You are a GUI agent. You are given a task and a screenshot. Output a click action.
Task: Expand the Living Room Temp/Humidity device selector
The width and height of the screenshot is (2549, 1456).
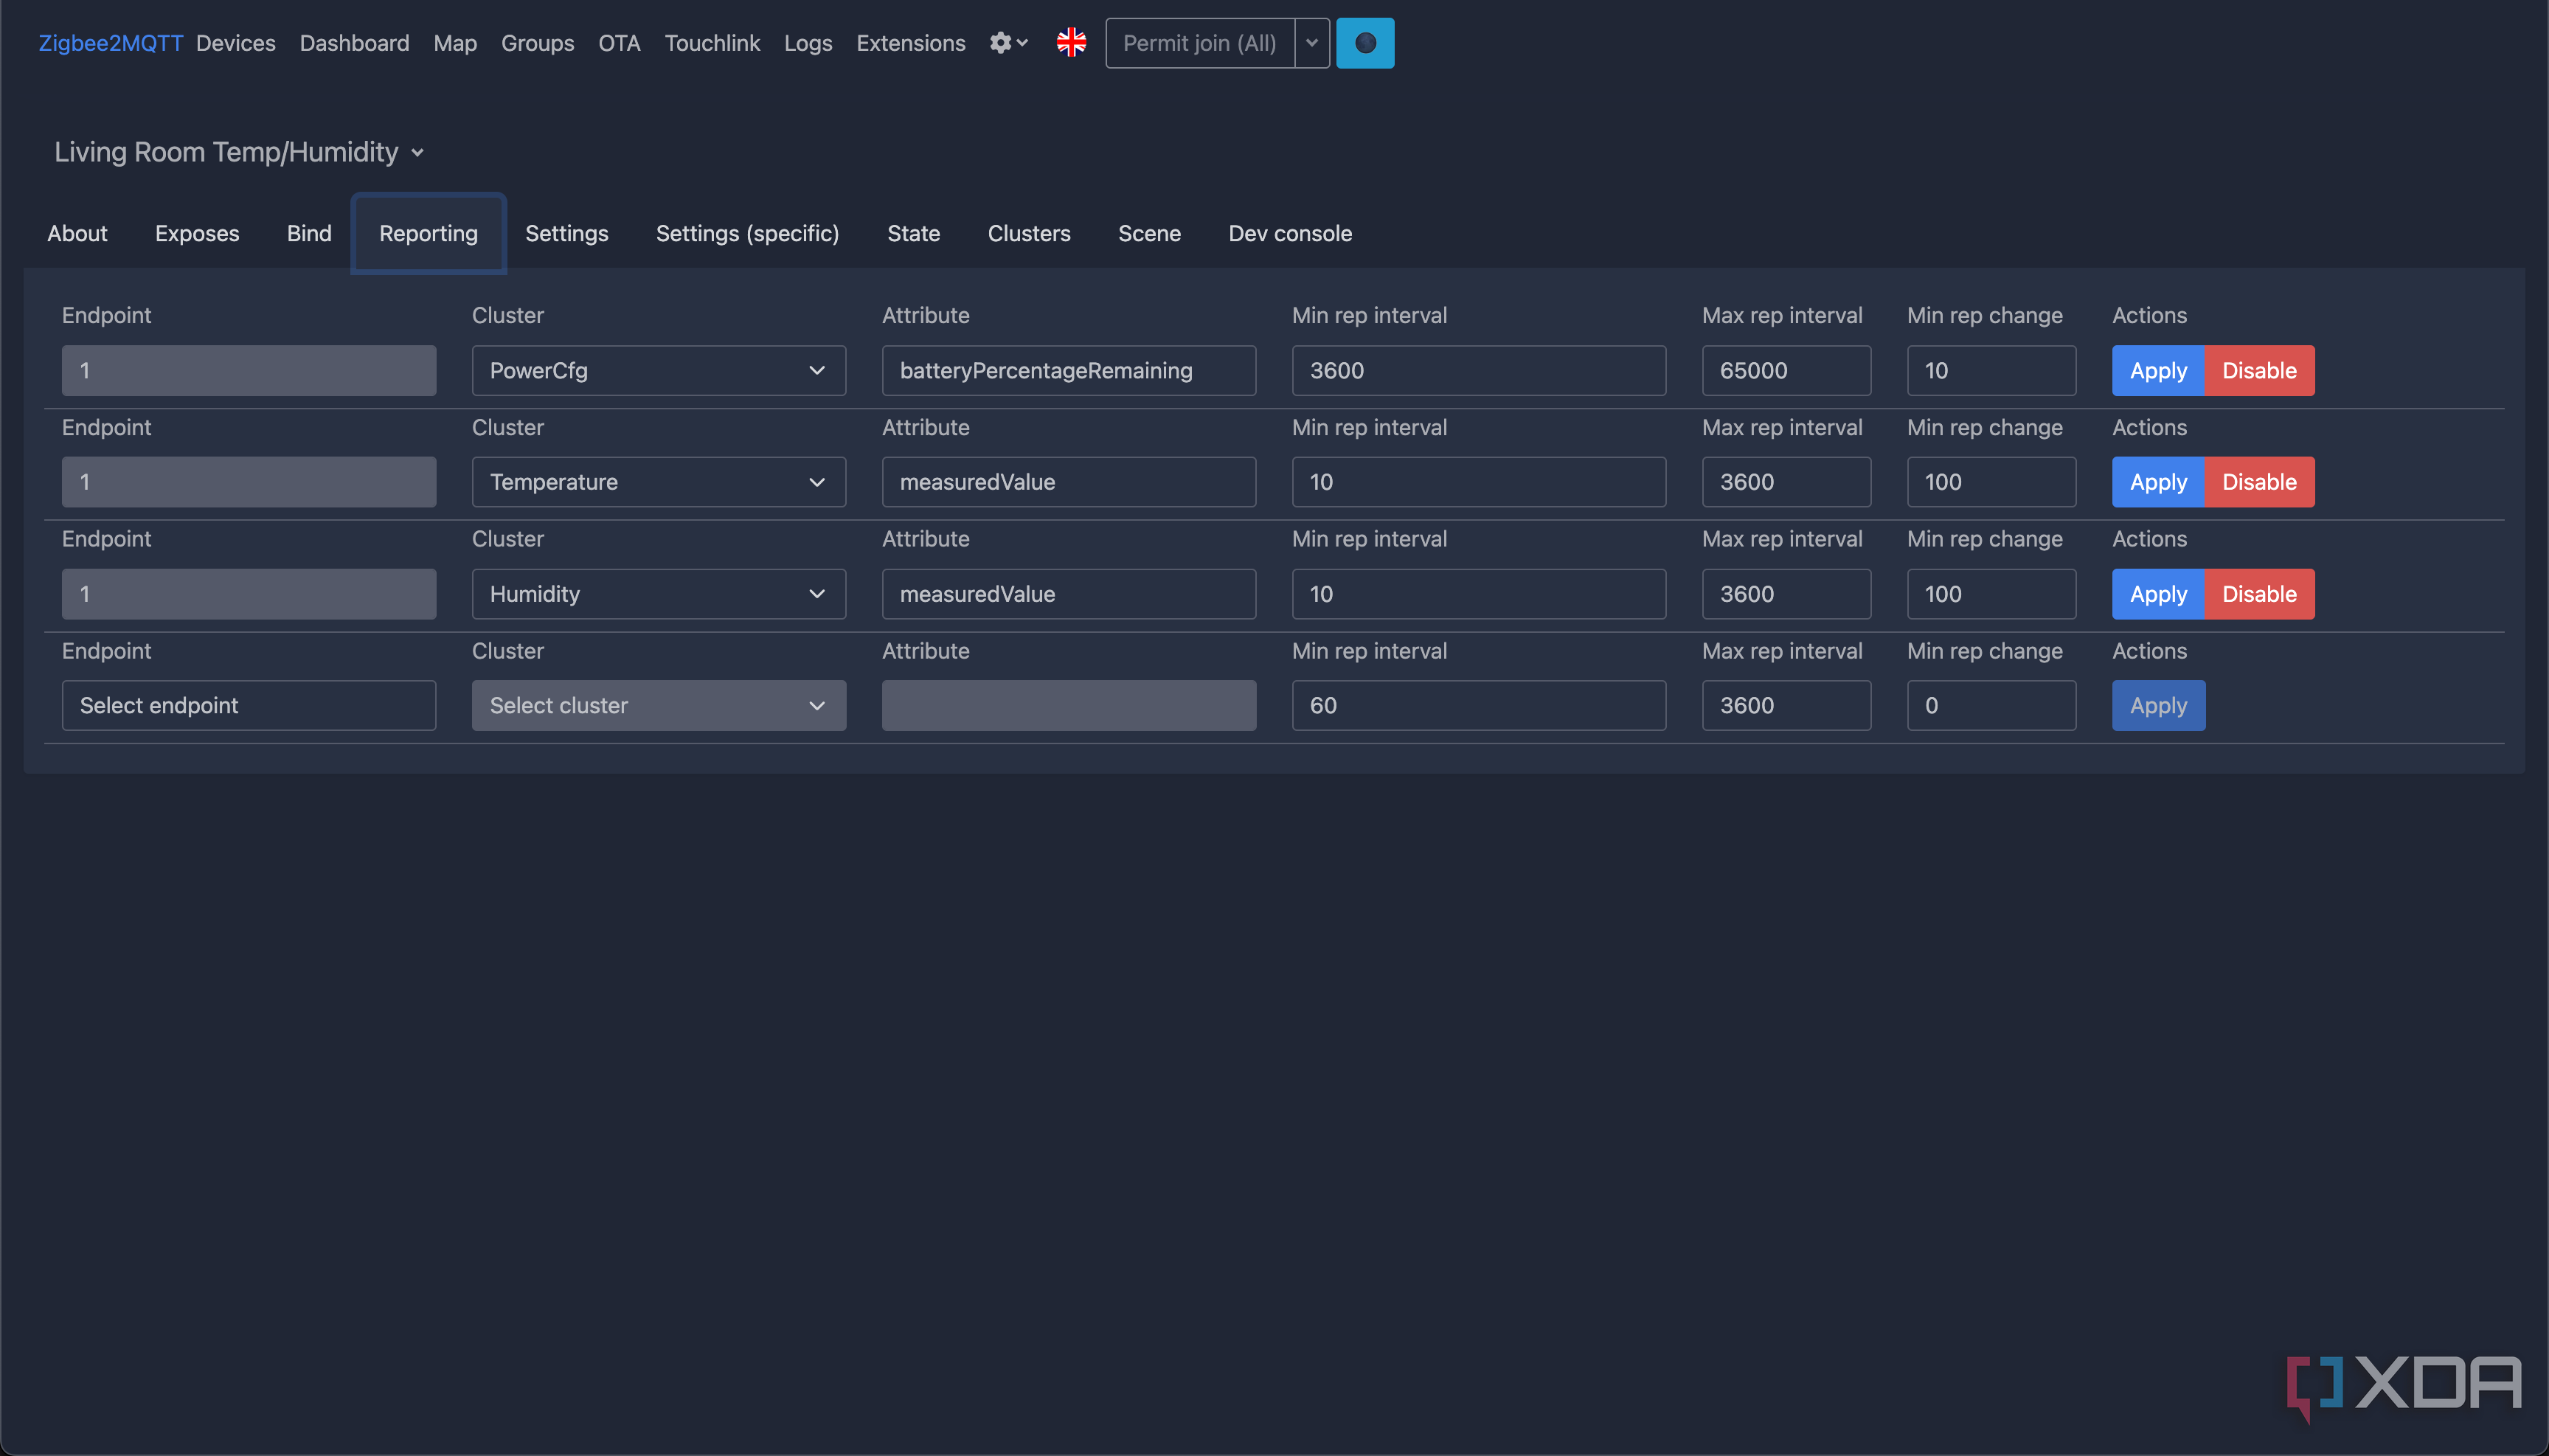[239, 152]
